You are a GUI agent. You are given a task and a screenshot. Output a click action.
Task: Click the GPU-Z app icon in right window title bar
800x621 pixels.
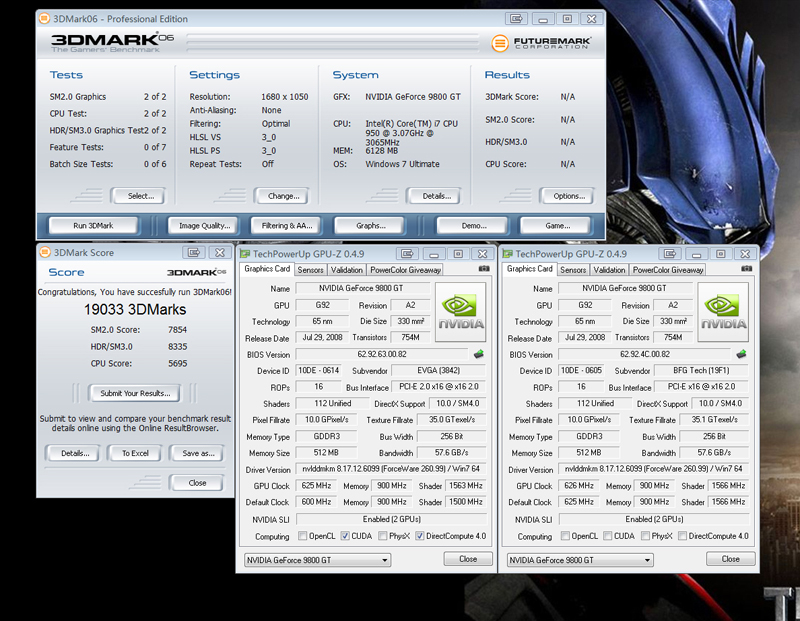click(508, 254)
